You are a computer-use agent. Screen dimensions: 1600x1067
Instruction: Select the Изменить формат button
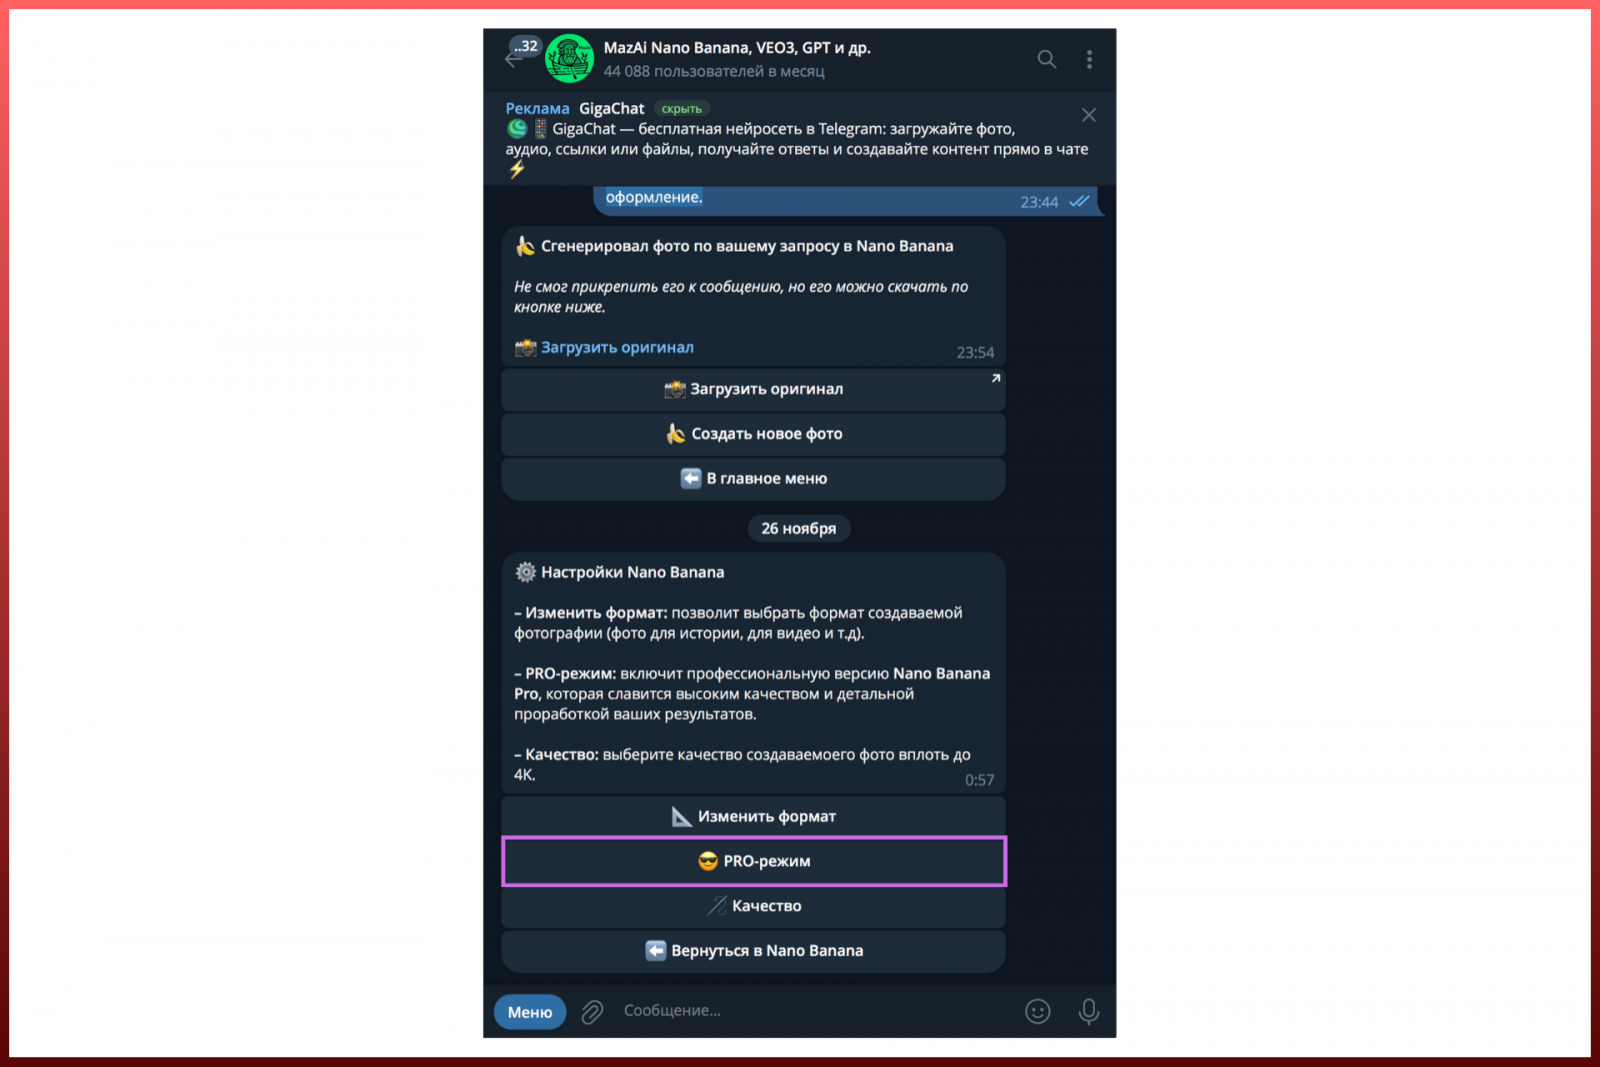coord(754,816)
